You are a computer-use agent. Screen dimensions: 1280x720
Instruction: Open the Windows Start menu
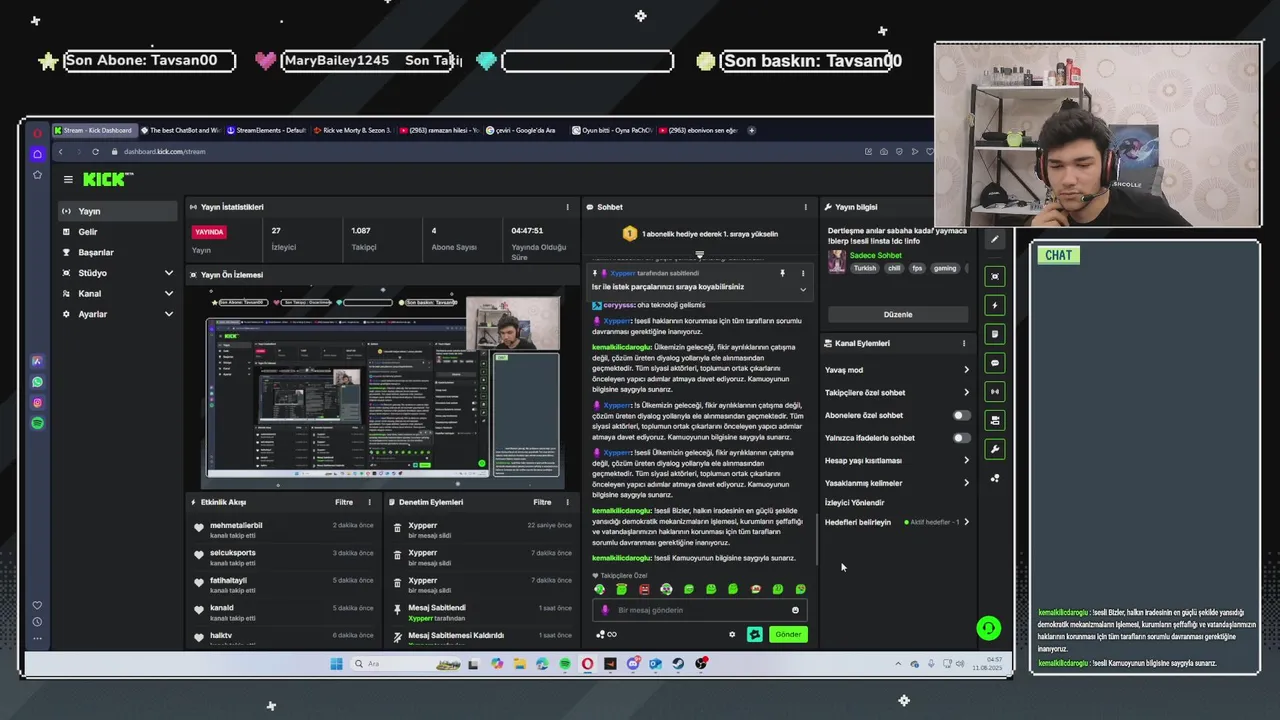pyautogui.click(x=336, y=663)
